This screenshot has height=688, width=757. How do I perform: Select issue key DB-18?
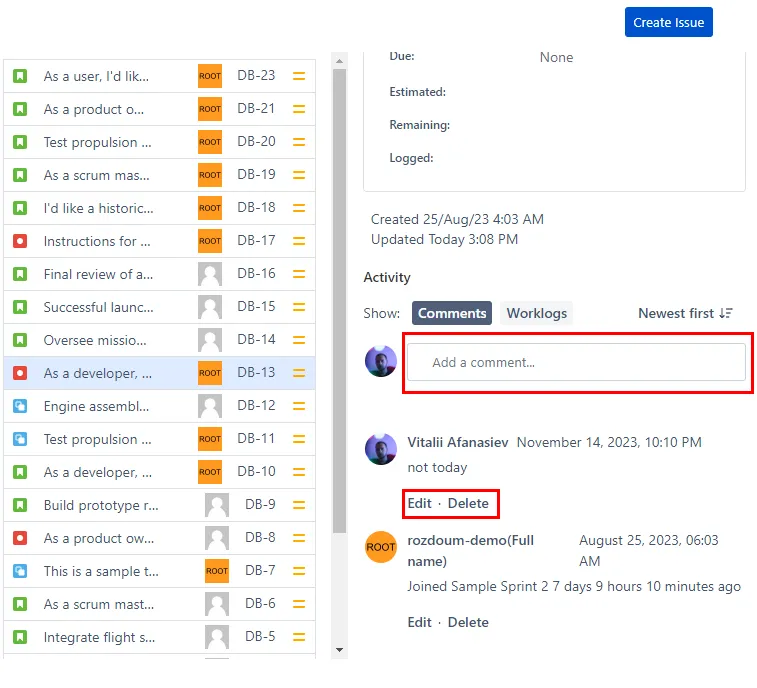(x=256, y=208)
